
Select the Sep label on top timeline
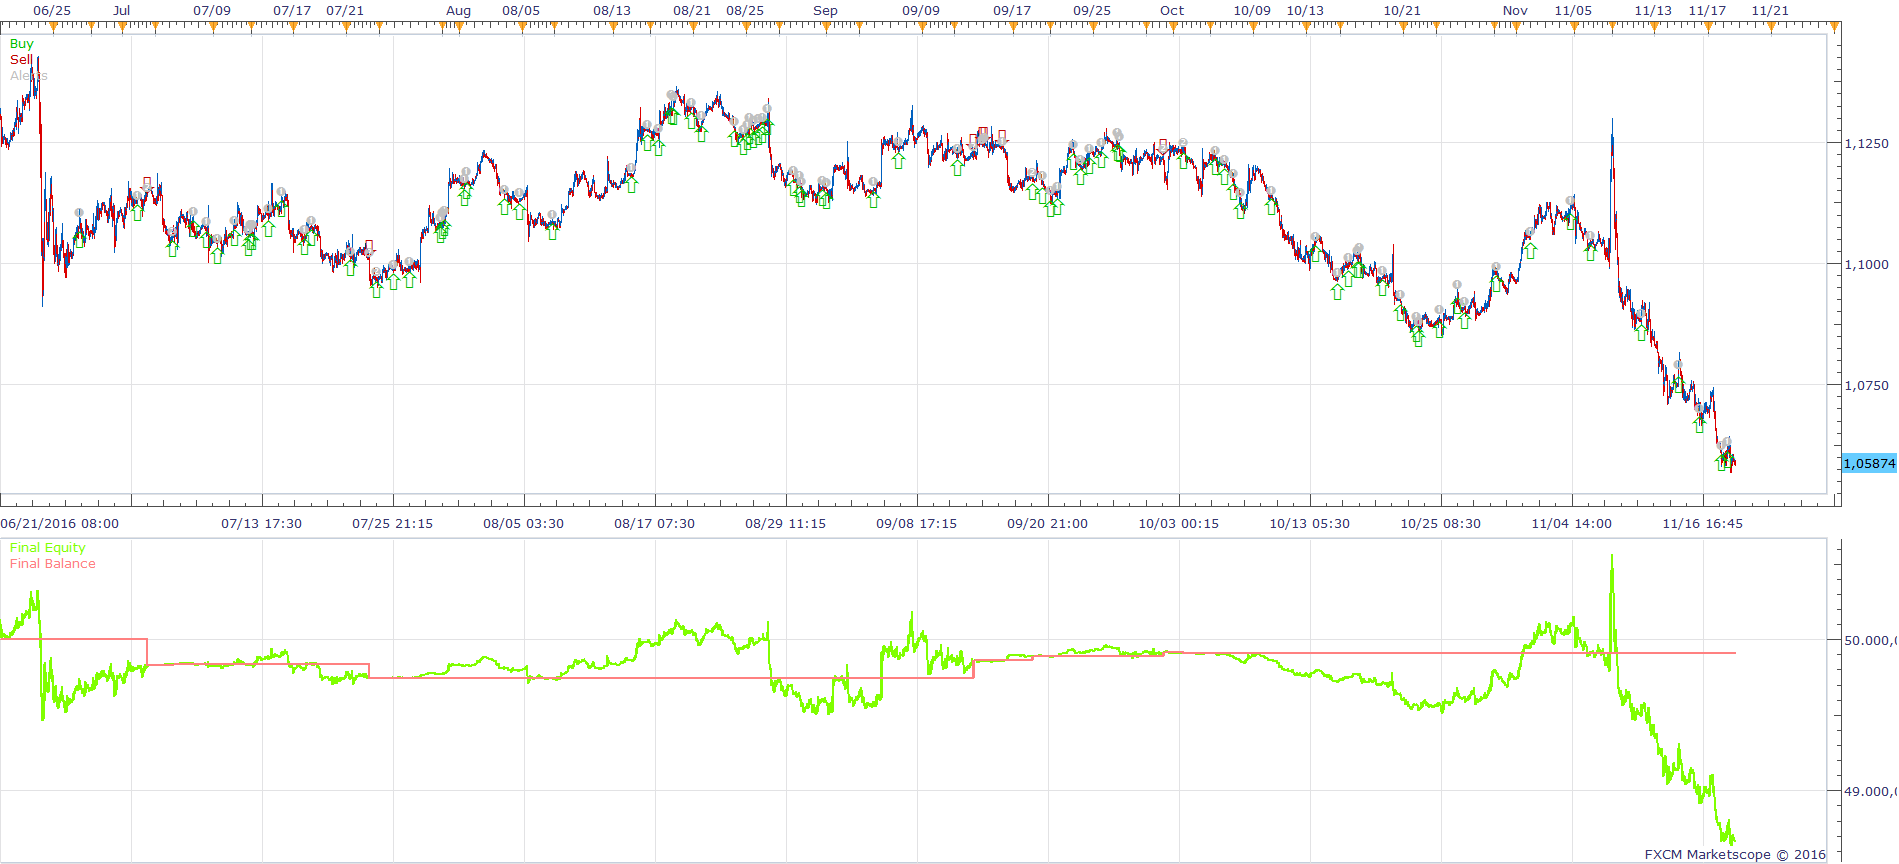pyautogui.click(x=825, y=11)
